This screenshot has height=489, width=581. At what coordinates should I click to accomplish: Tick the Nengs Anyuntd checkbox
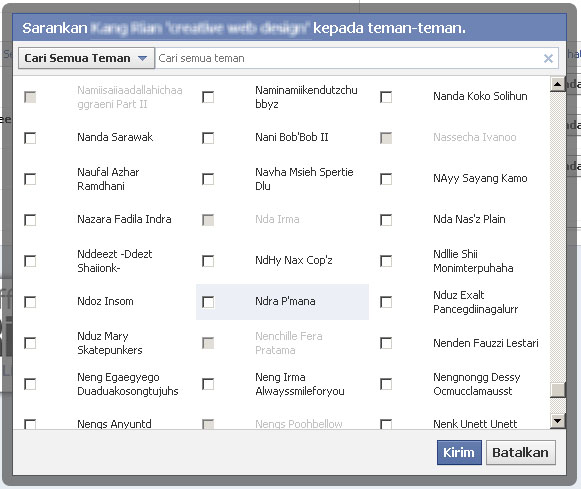[30, 424]
